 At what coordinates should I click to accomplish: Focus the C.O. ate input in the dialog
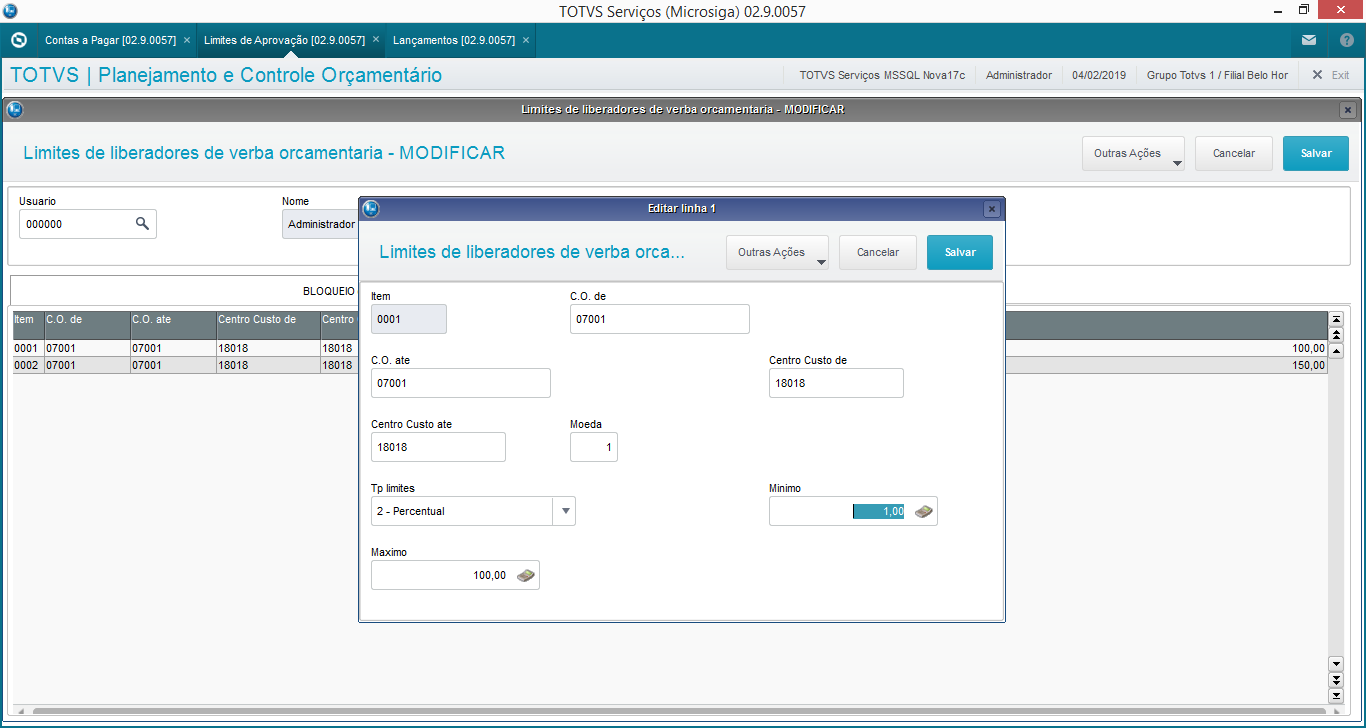pos(461,383)
